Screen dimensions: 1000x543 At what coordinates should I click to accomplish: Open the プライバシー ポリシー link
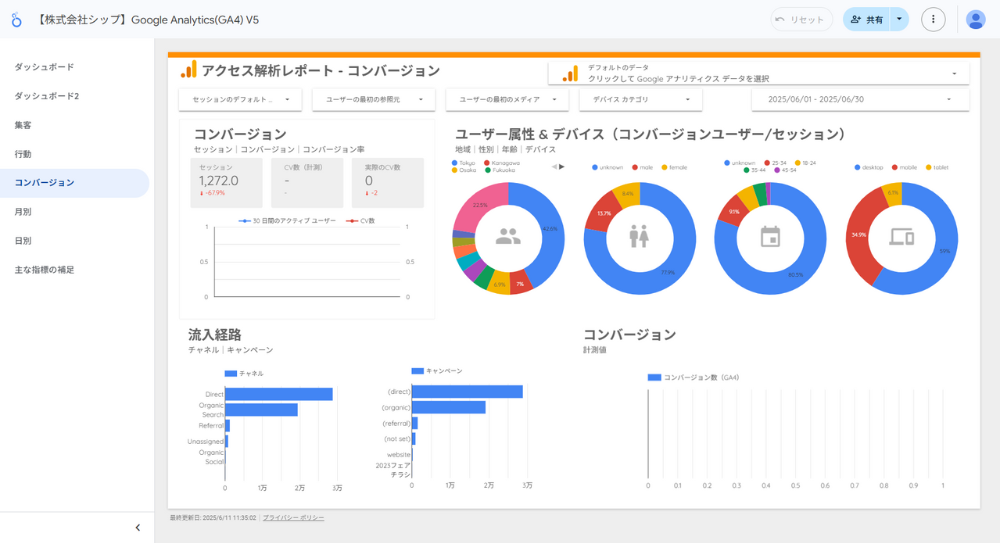coord(293,517)
